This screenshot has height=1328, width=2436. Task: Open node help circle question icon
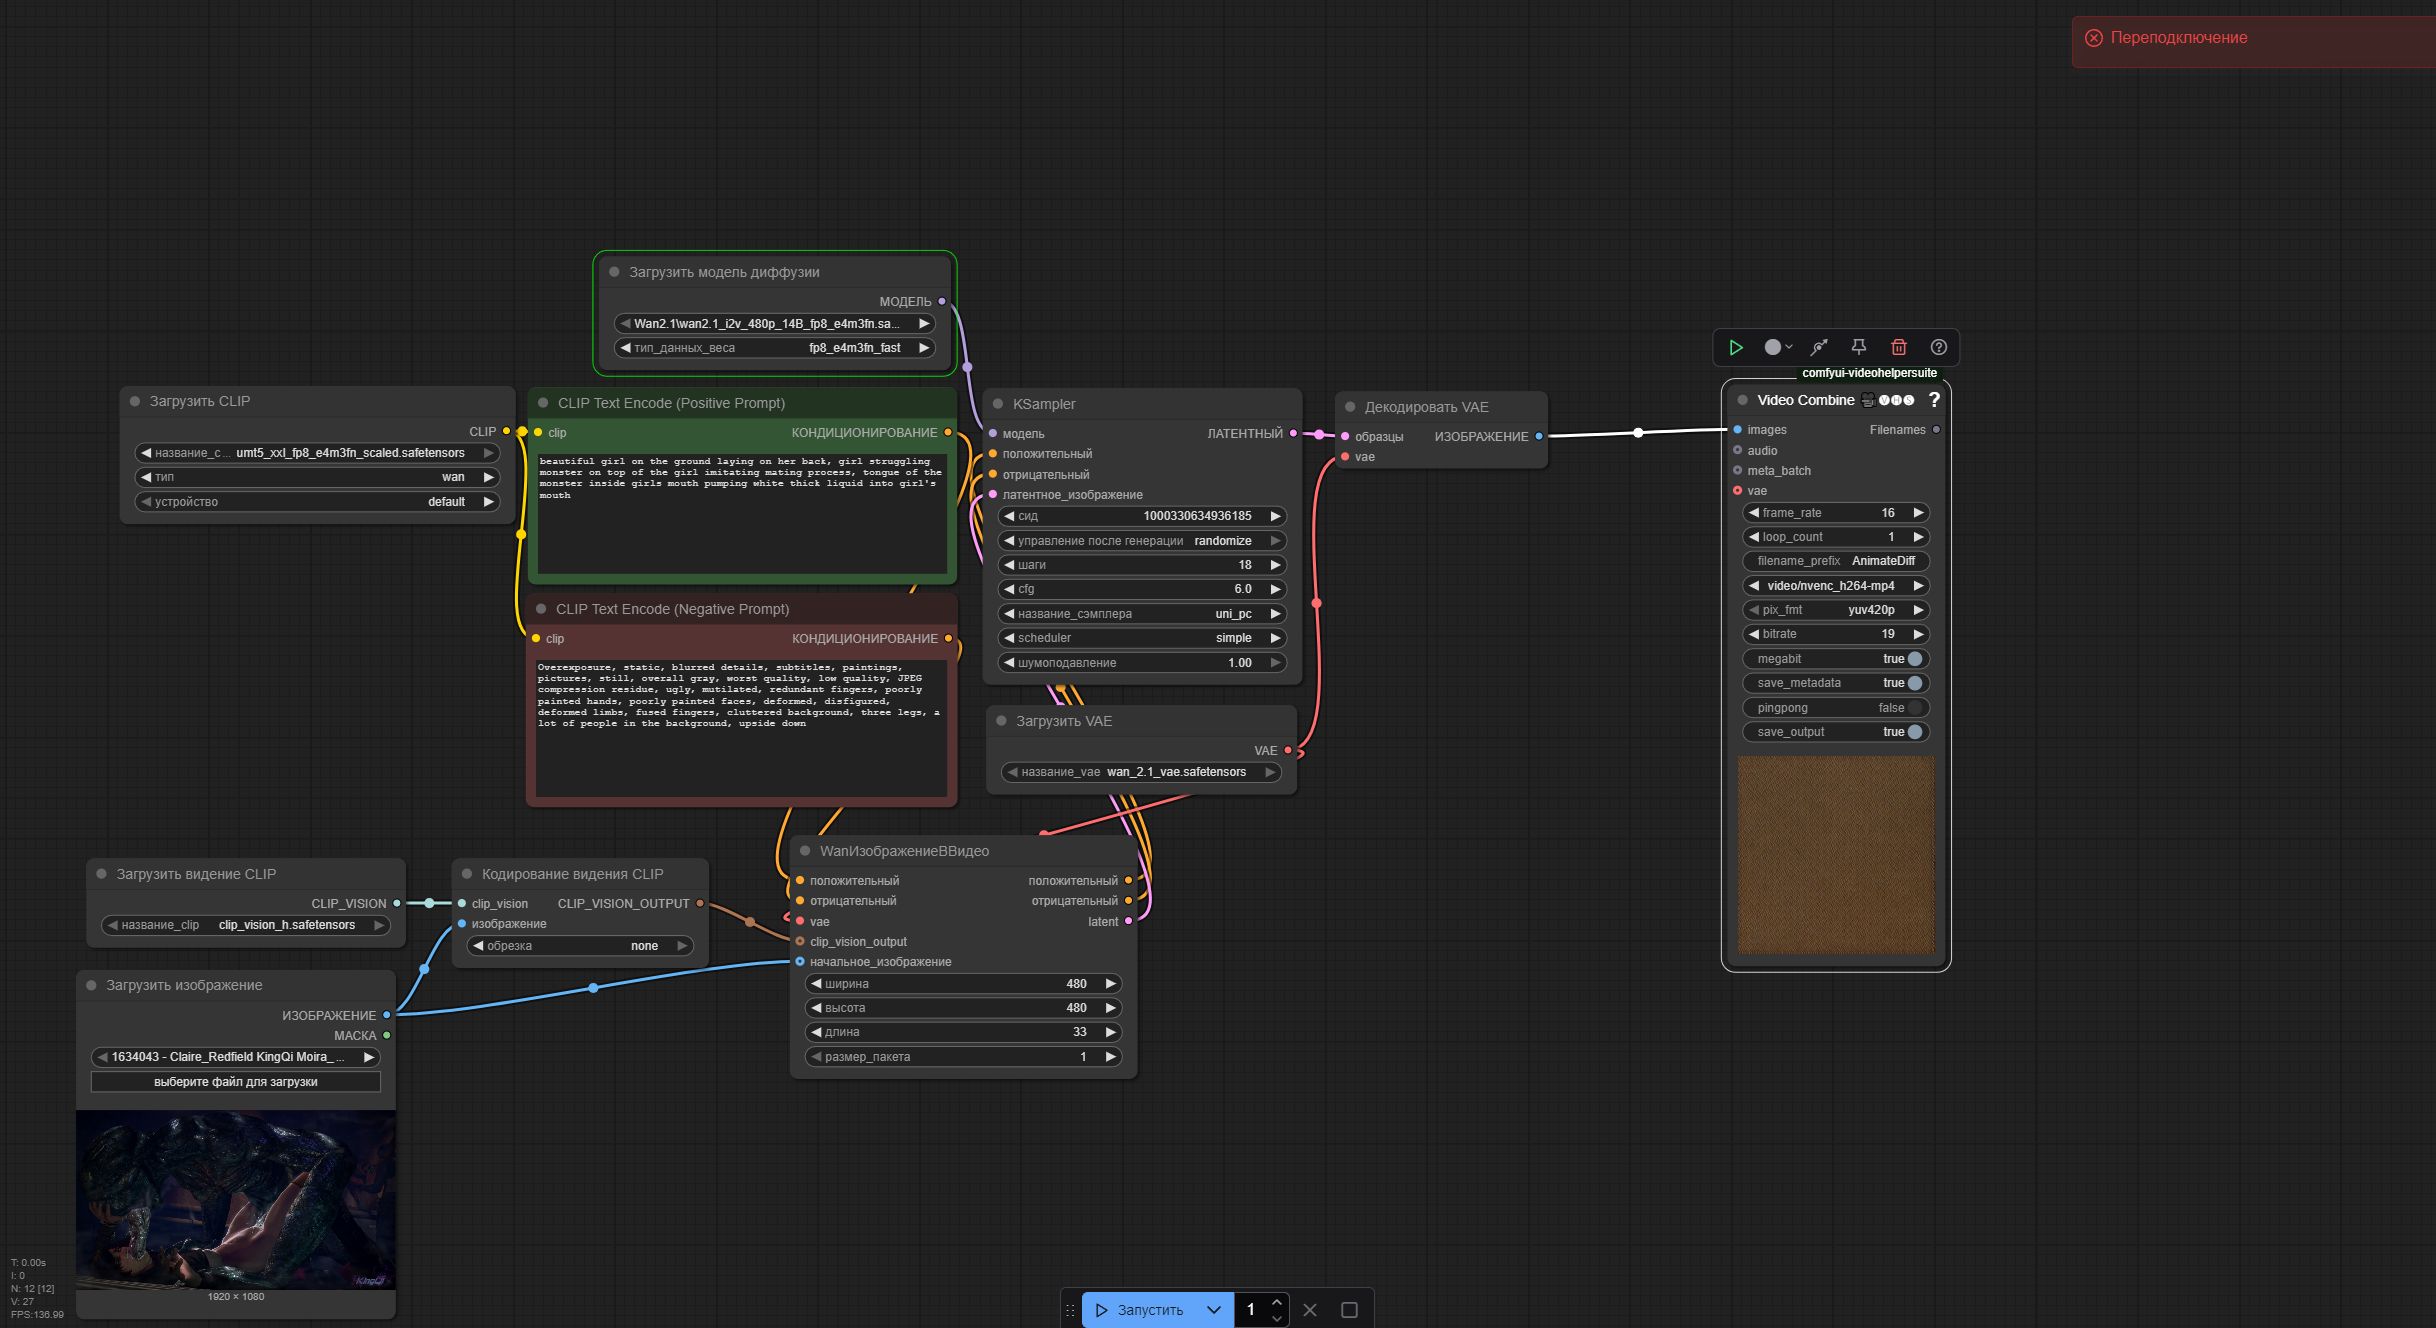pyautogui.click(x=1938, y=347)
